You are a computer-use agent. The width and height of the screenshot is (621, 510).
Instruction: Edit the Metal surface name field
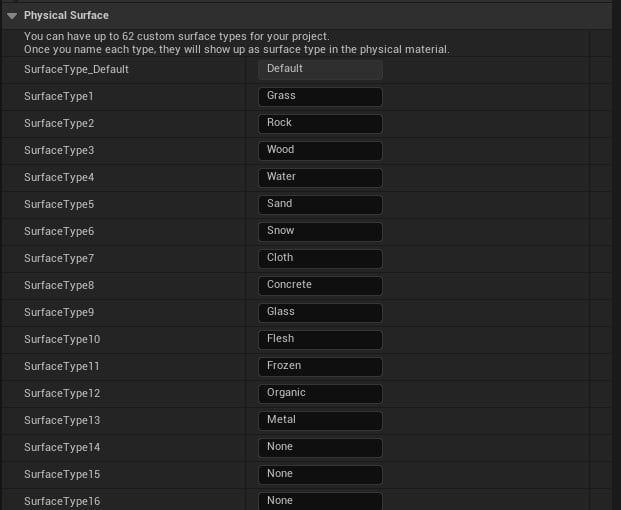pos(320,420)
